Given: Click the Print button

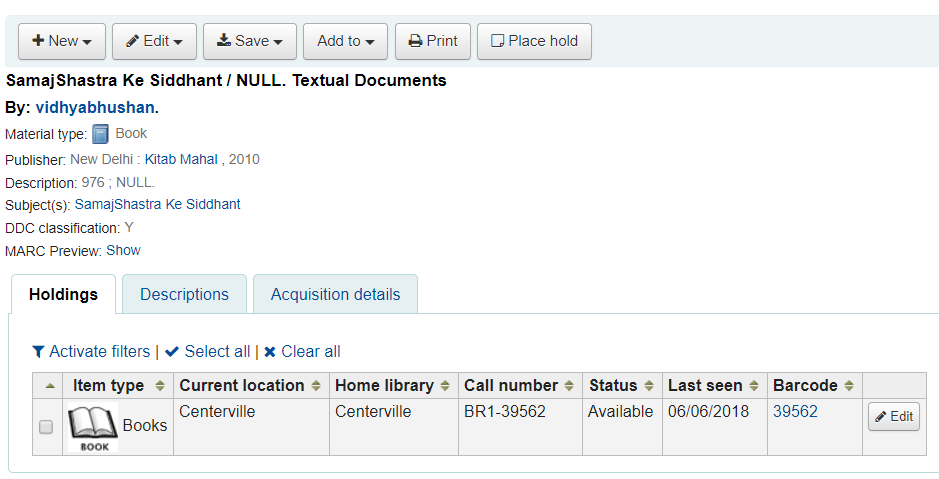Looking at the screenshot, I should 433,41.
